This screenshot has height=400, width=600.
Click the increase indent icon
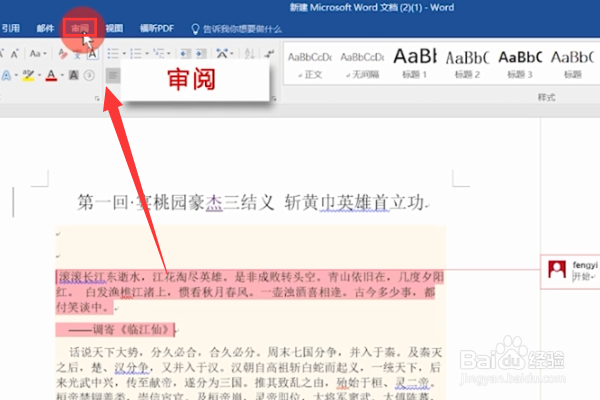[x=201, y=54]
